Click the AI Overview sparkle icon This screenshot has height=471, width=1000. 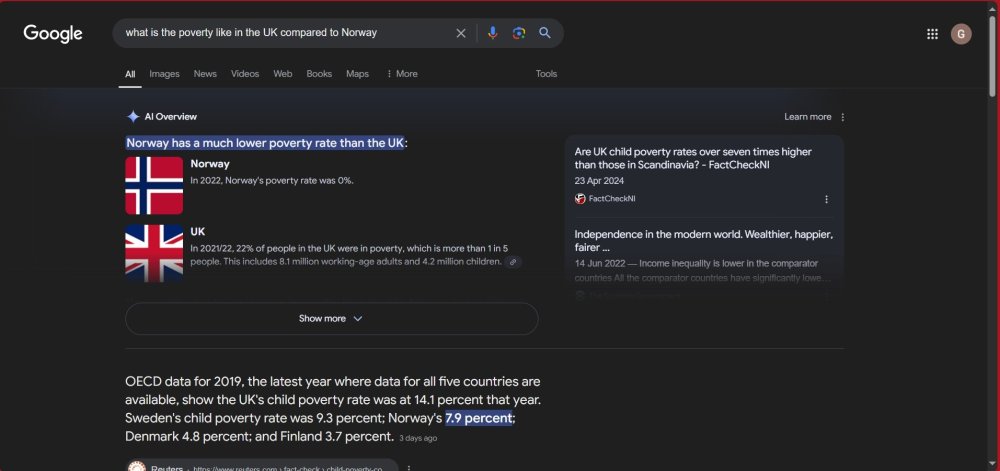pyautogui.click(x=133, y=117)
